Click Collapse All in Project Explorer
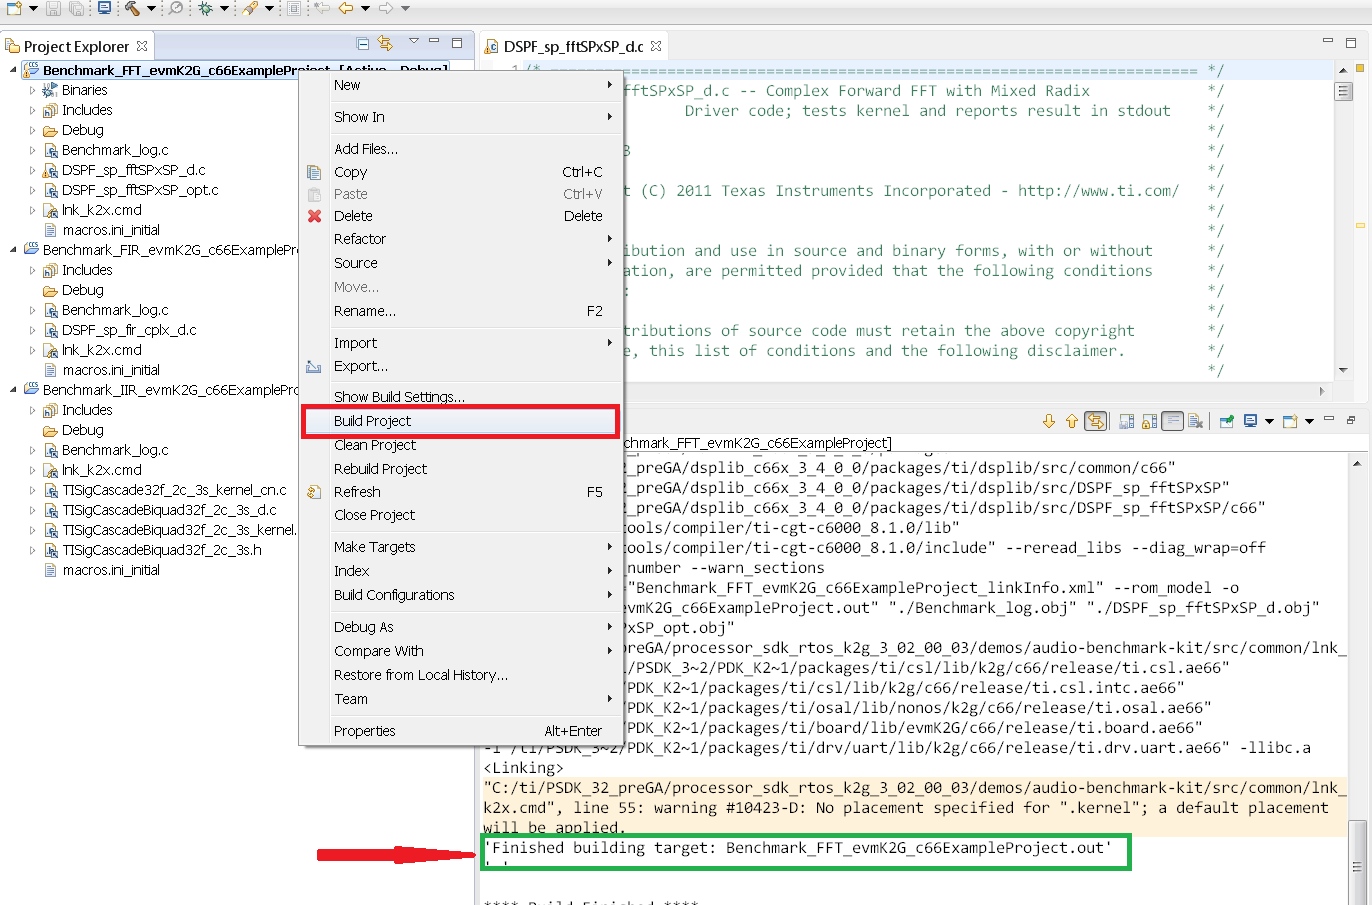This screenshot has height=905, width=1372. coord(362,43)
